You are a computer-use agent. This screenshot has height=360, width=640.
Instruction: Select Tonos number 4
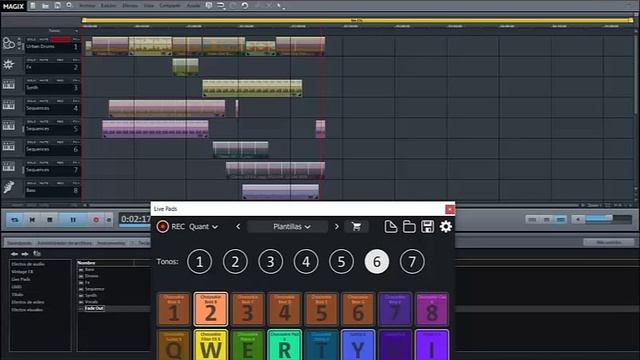(306, 262)
